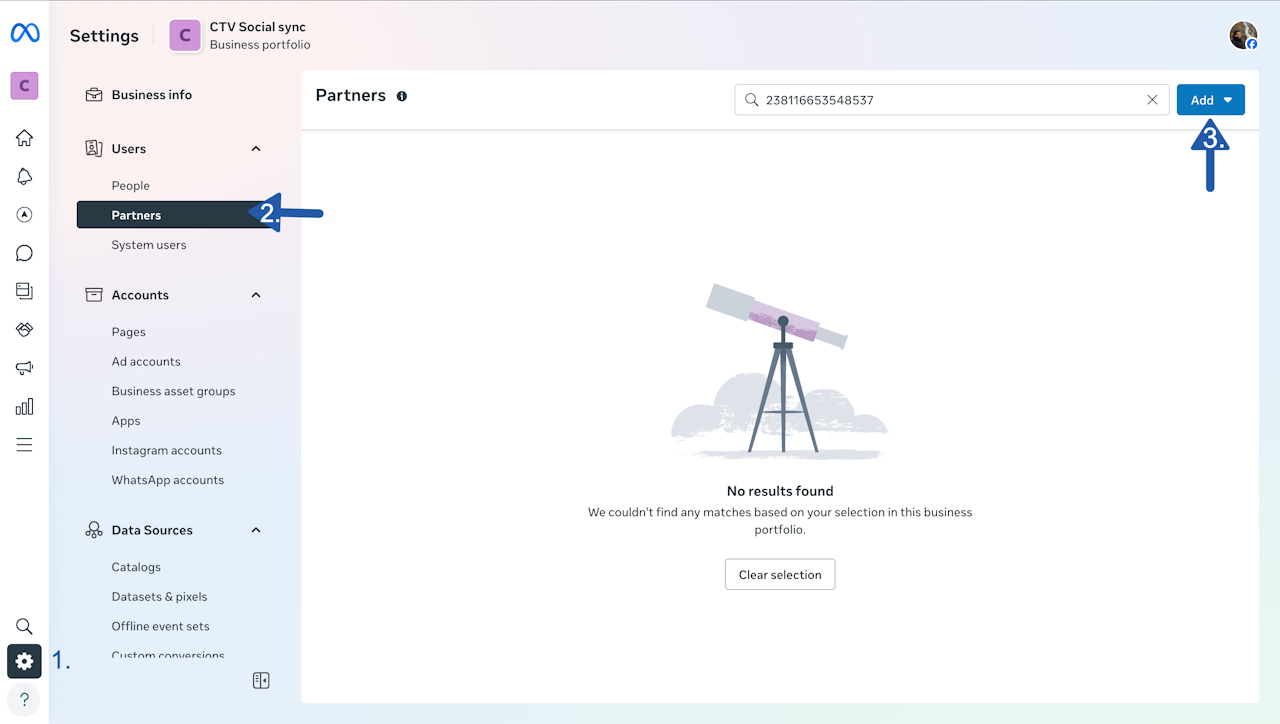Open the megaphone ads icon
This screenshot has width=1280, height=724.
point(24,368)
